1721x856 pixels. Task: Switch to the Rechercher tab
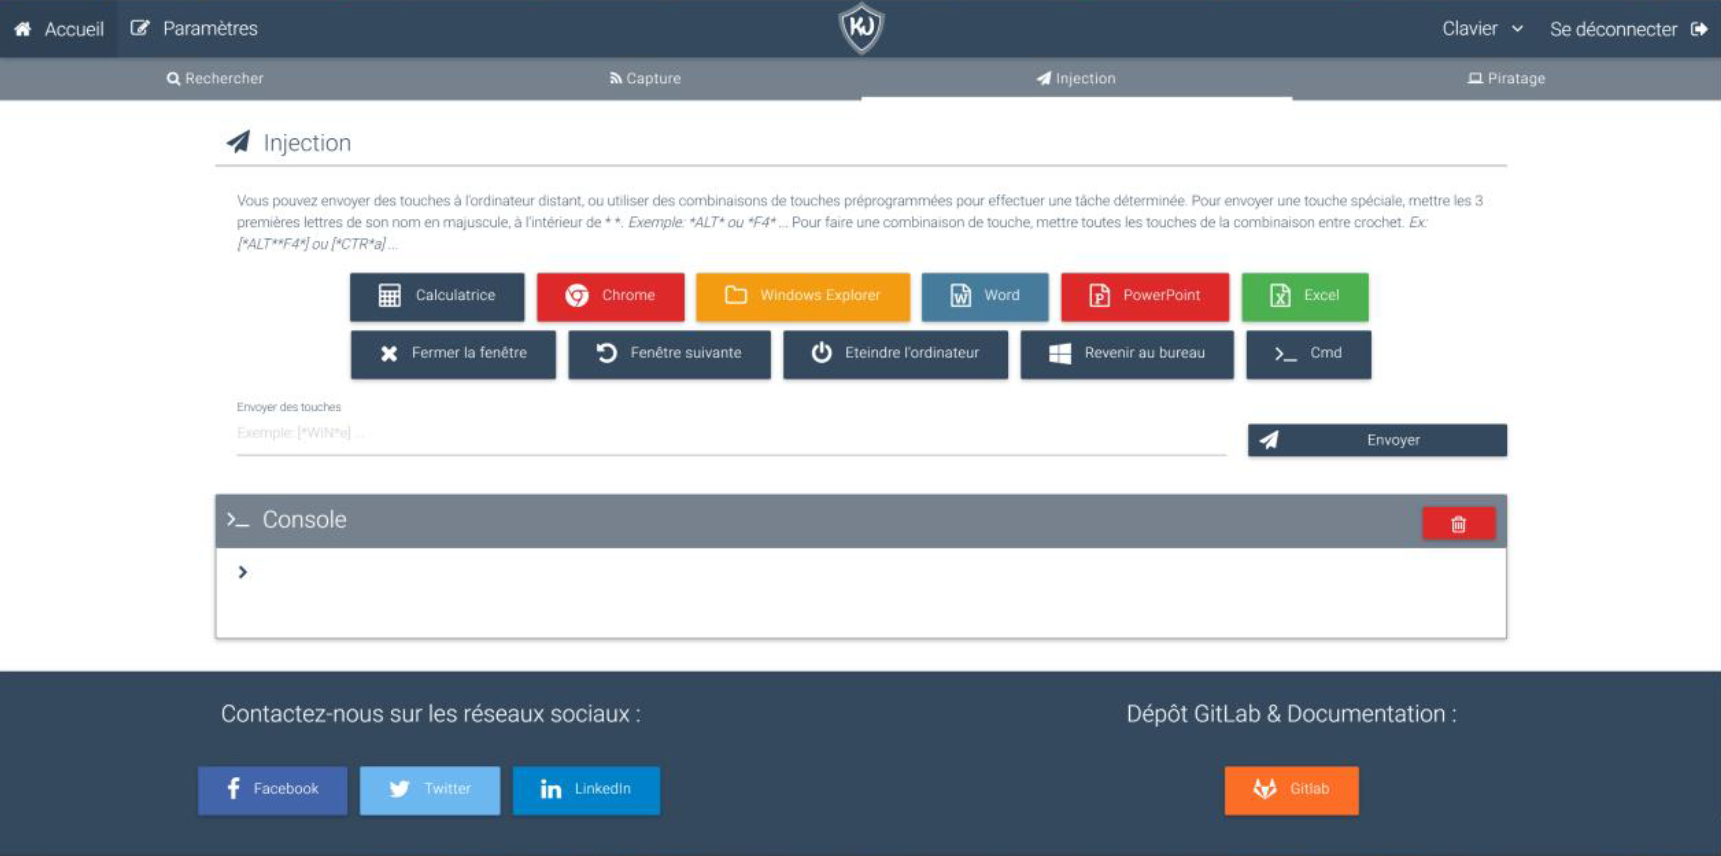(215, 78)
